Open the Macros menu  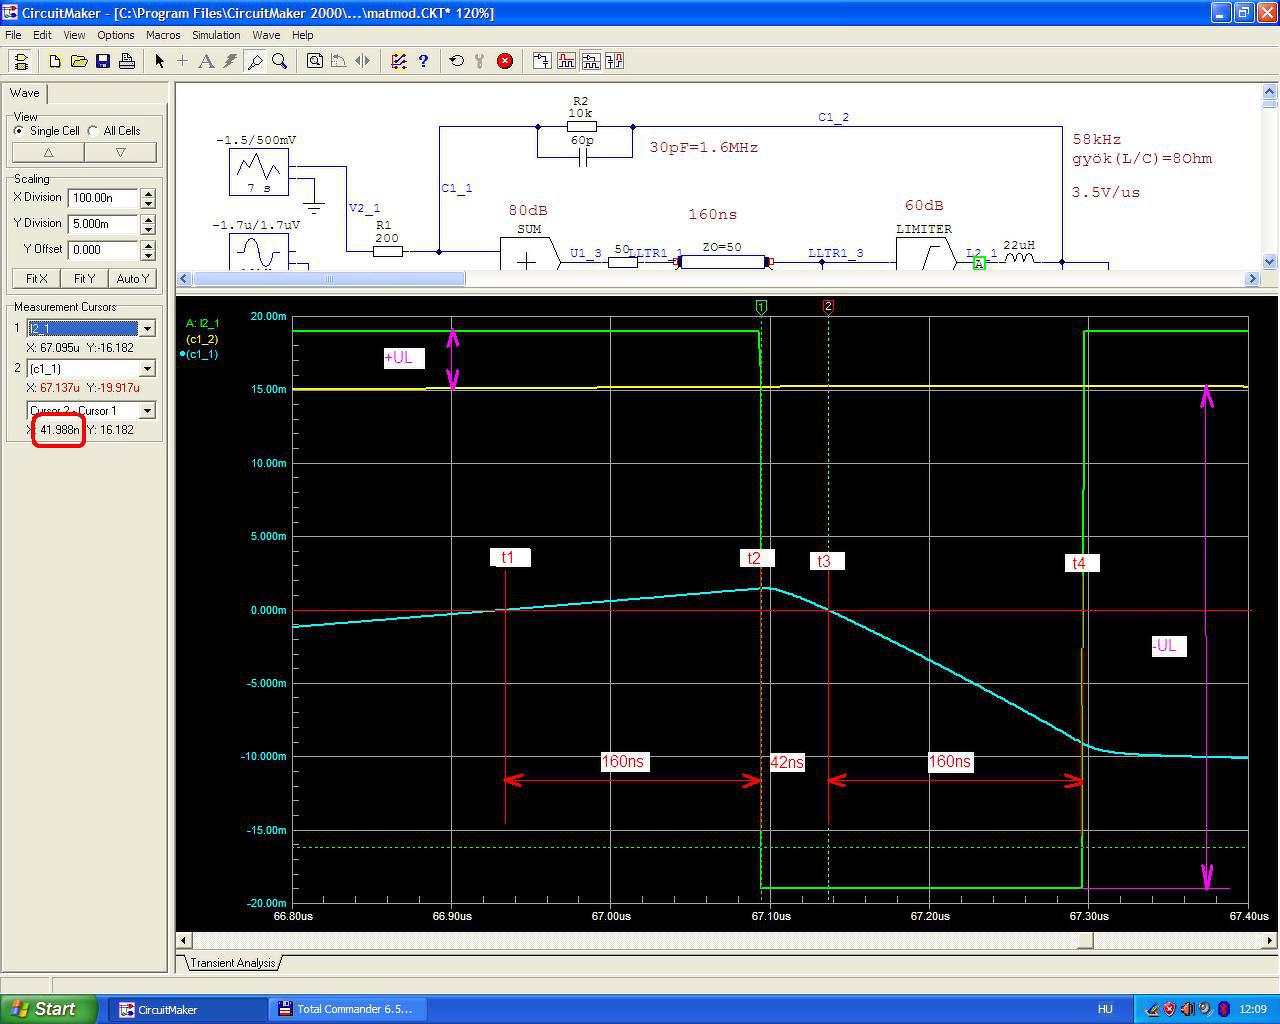[x=163, y=35]
